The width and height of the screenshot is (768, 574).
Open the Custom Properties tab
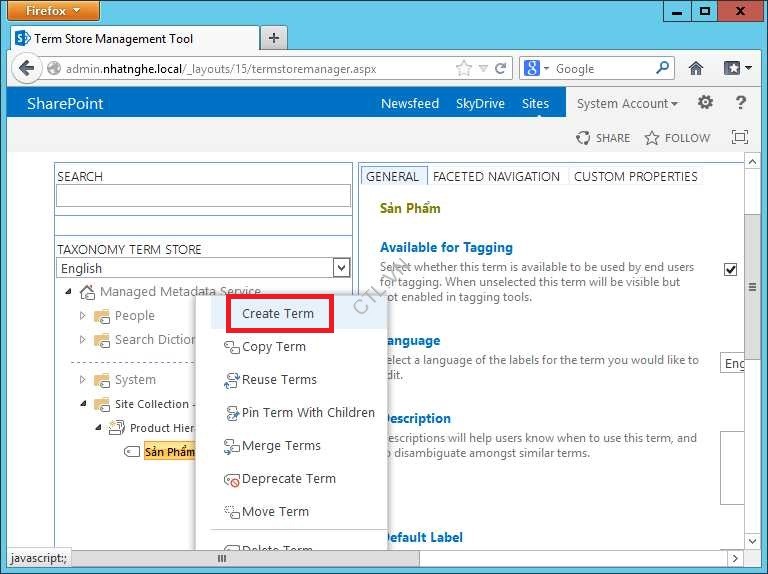[x=635, y=176]
